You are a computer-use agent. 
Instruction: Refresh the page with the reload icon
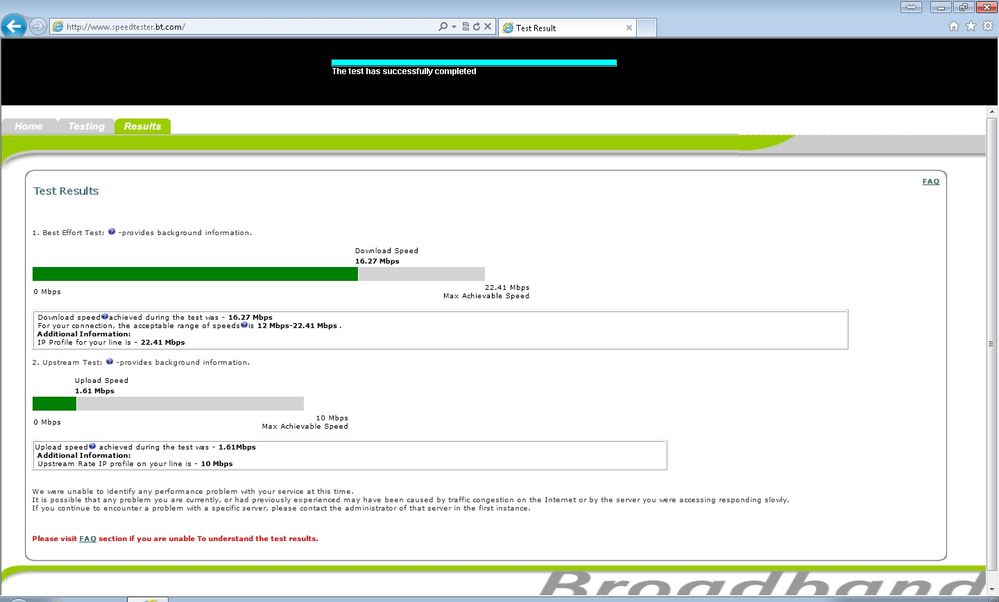[477, 27]
